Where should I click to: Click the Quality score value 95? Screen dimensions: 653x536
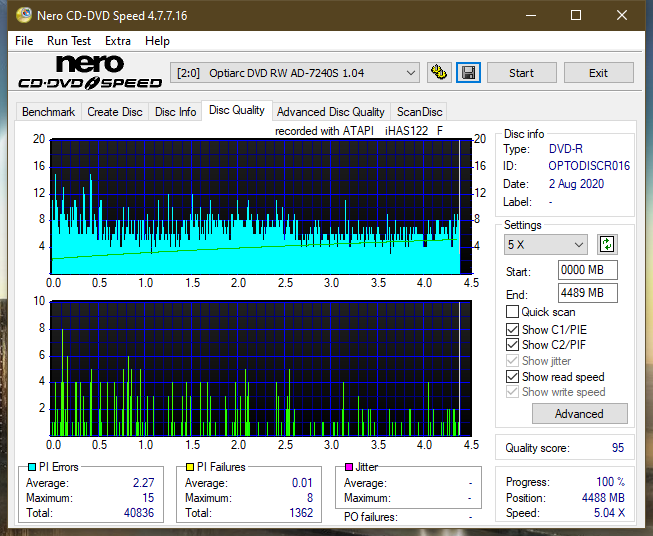(x=618, y=448)
